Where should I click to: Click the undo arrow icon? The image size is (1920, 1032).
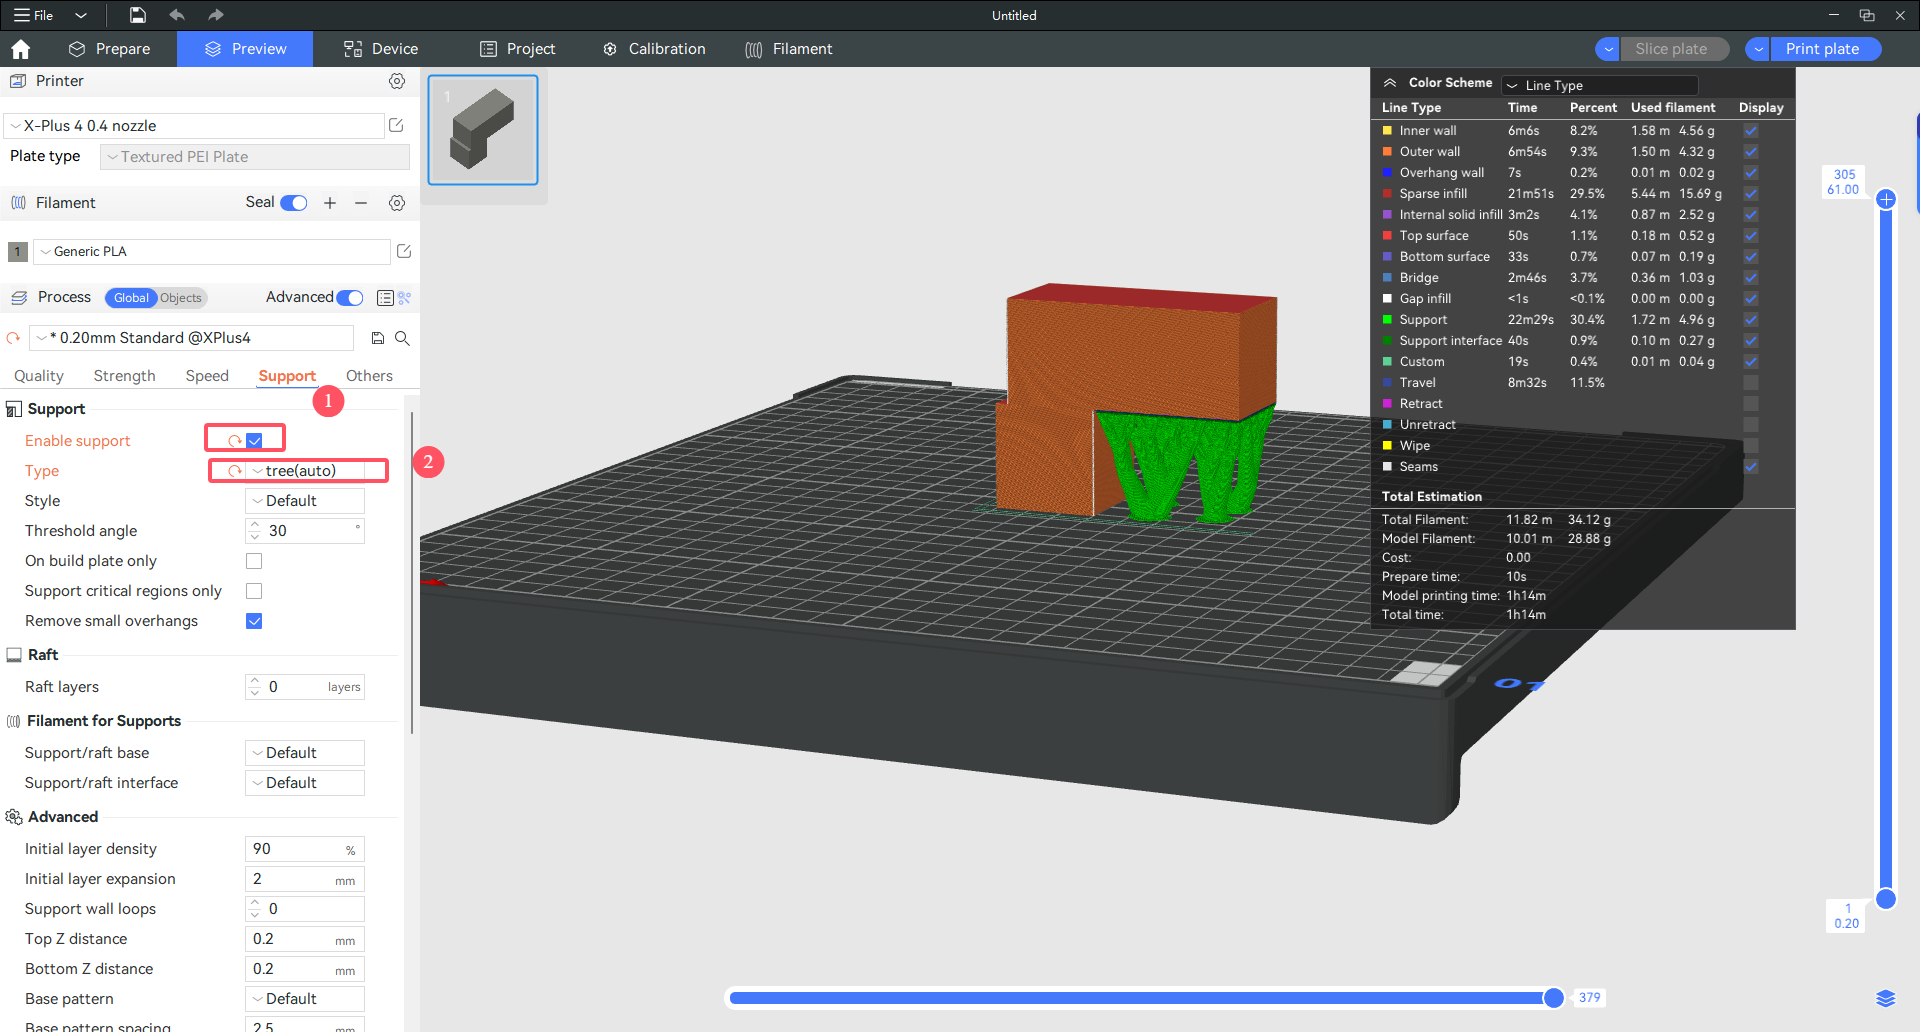(177, 15)
